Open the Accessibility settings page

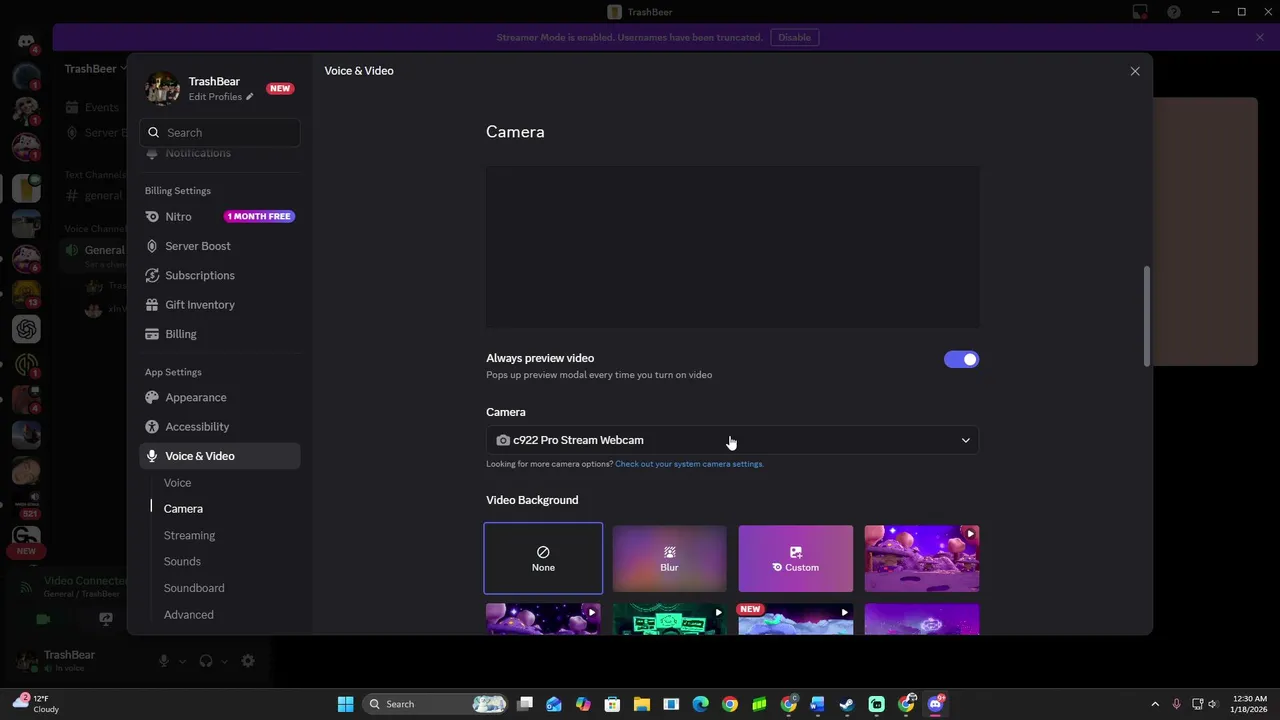[x=220, y=426]
